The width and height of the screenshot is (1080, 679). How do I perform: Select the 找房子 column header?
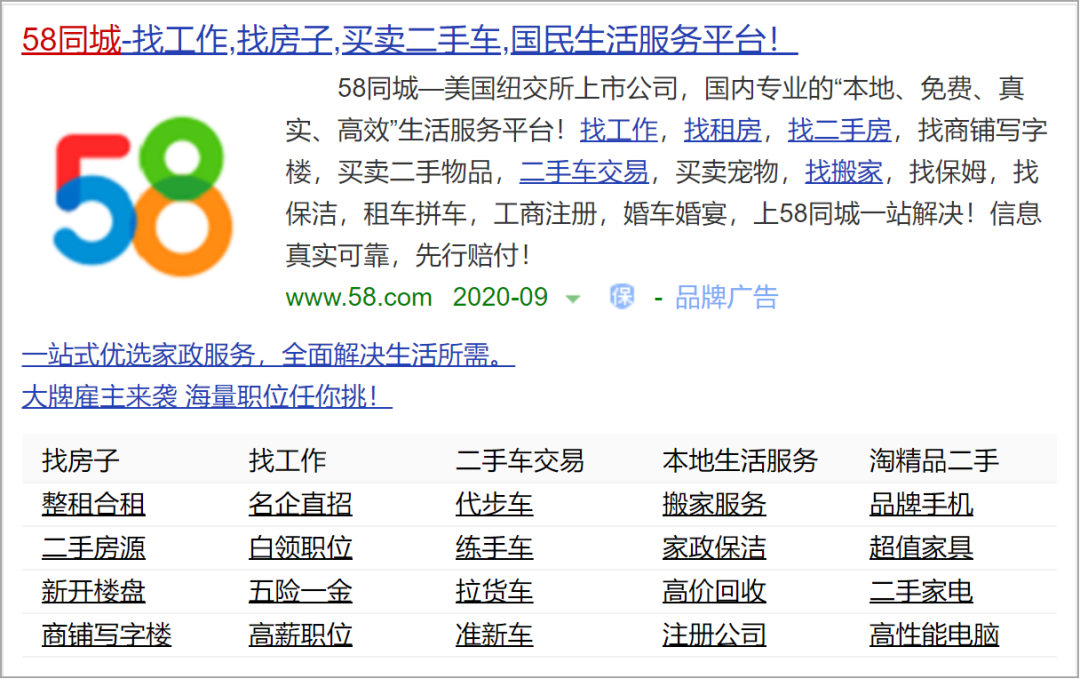point(81,461)
